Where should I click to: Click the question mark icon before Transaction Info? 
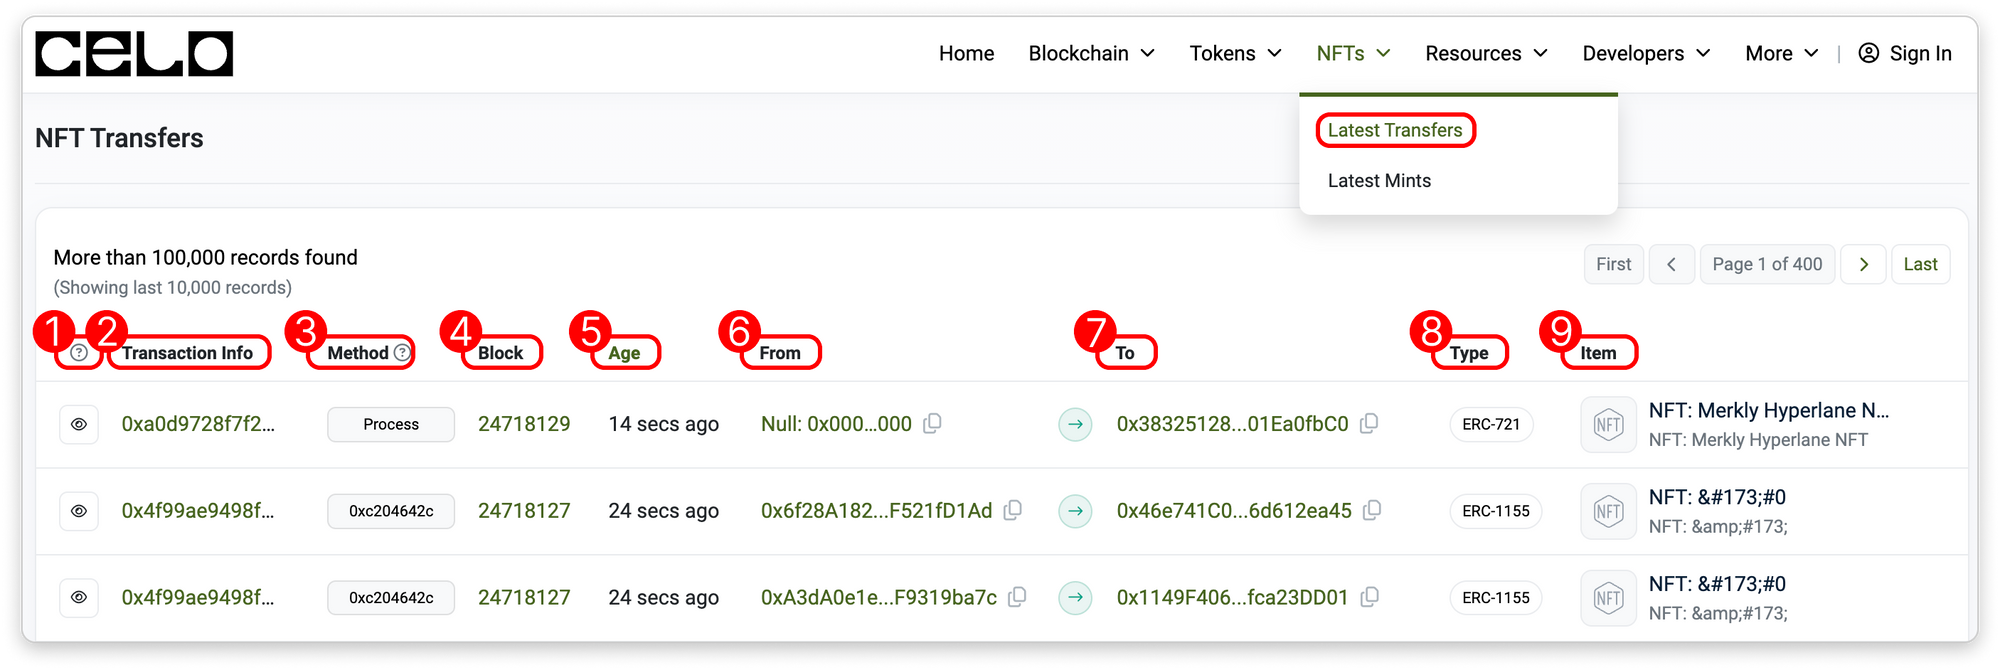click(79, 353)
